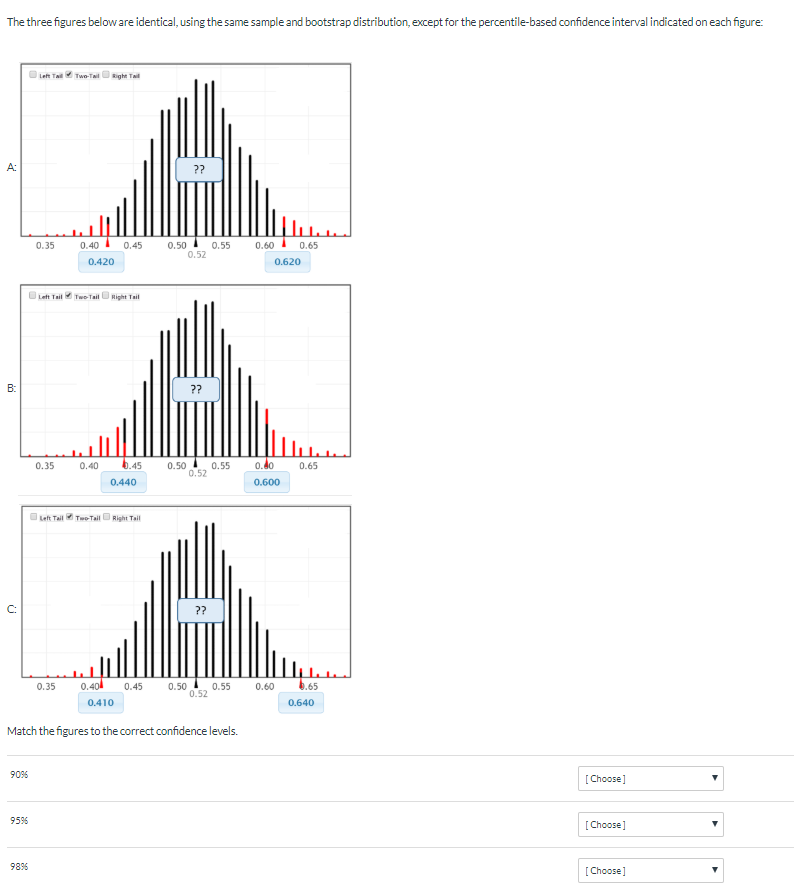
Task: Open the 95% confidence level dropdown
Action: pyautogui.click(x=650, y=825)
